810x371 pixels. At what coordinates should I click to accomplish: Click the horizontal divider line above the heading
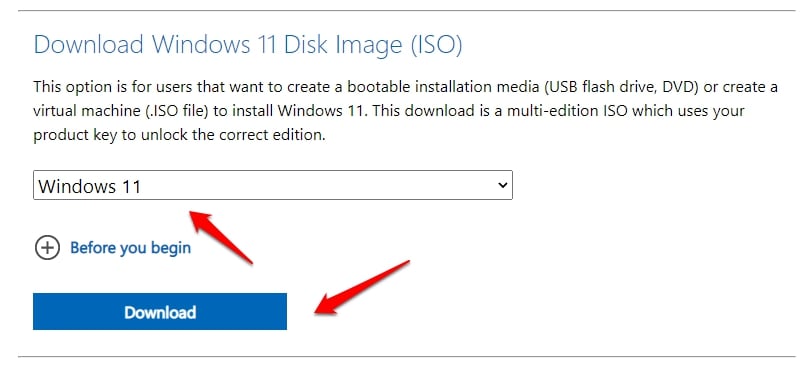tap(407, 10)
